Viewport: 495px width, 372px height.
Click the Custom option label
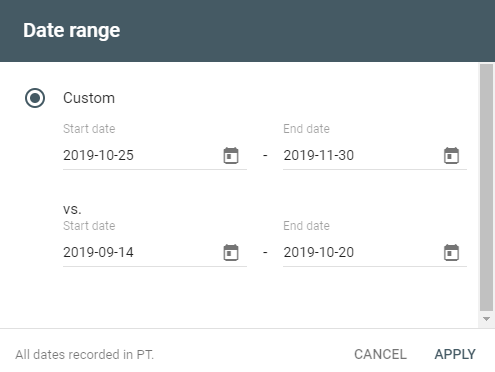click(x=89, y=98)
